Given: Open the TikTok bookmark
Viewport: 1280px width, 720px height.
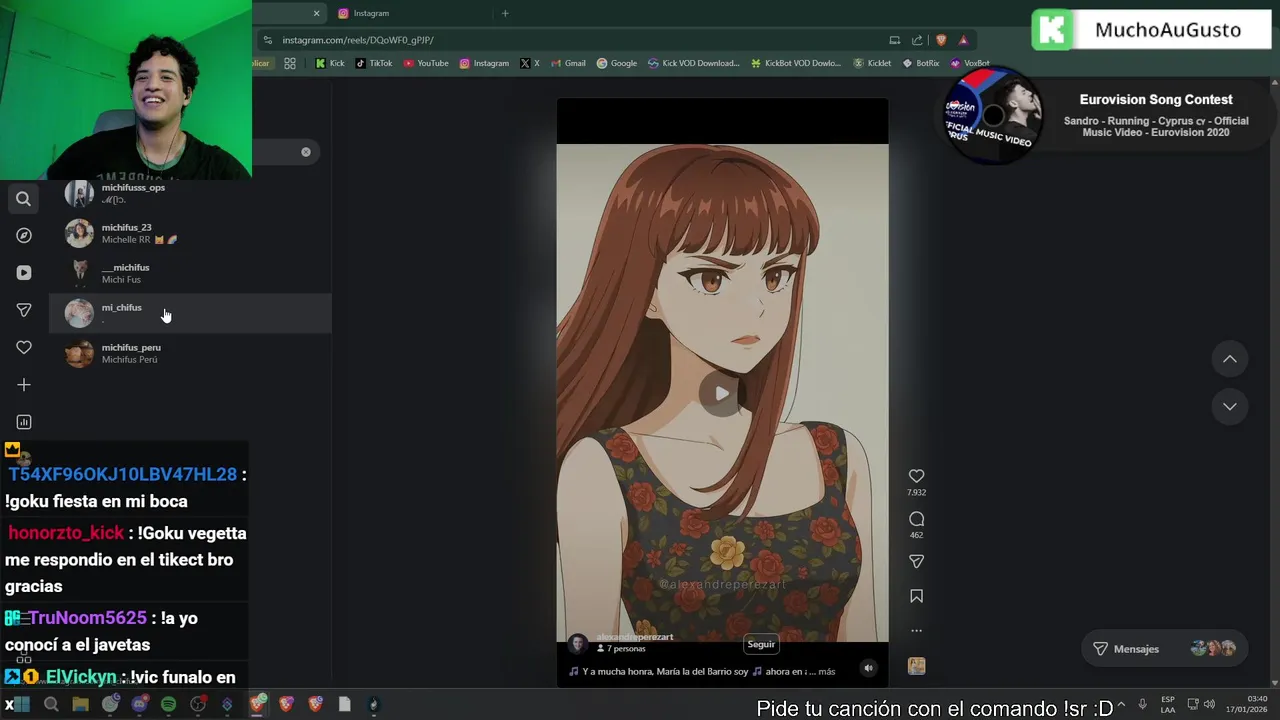Looking at the screenshot, I should point(374,63).
